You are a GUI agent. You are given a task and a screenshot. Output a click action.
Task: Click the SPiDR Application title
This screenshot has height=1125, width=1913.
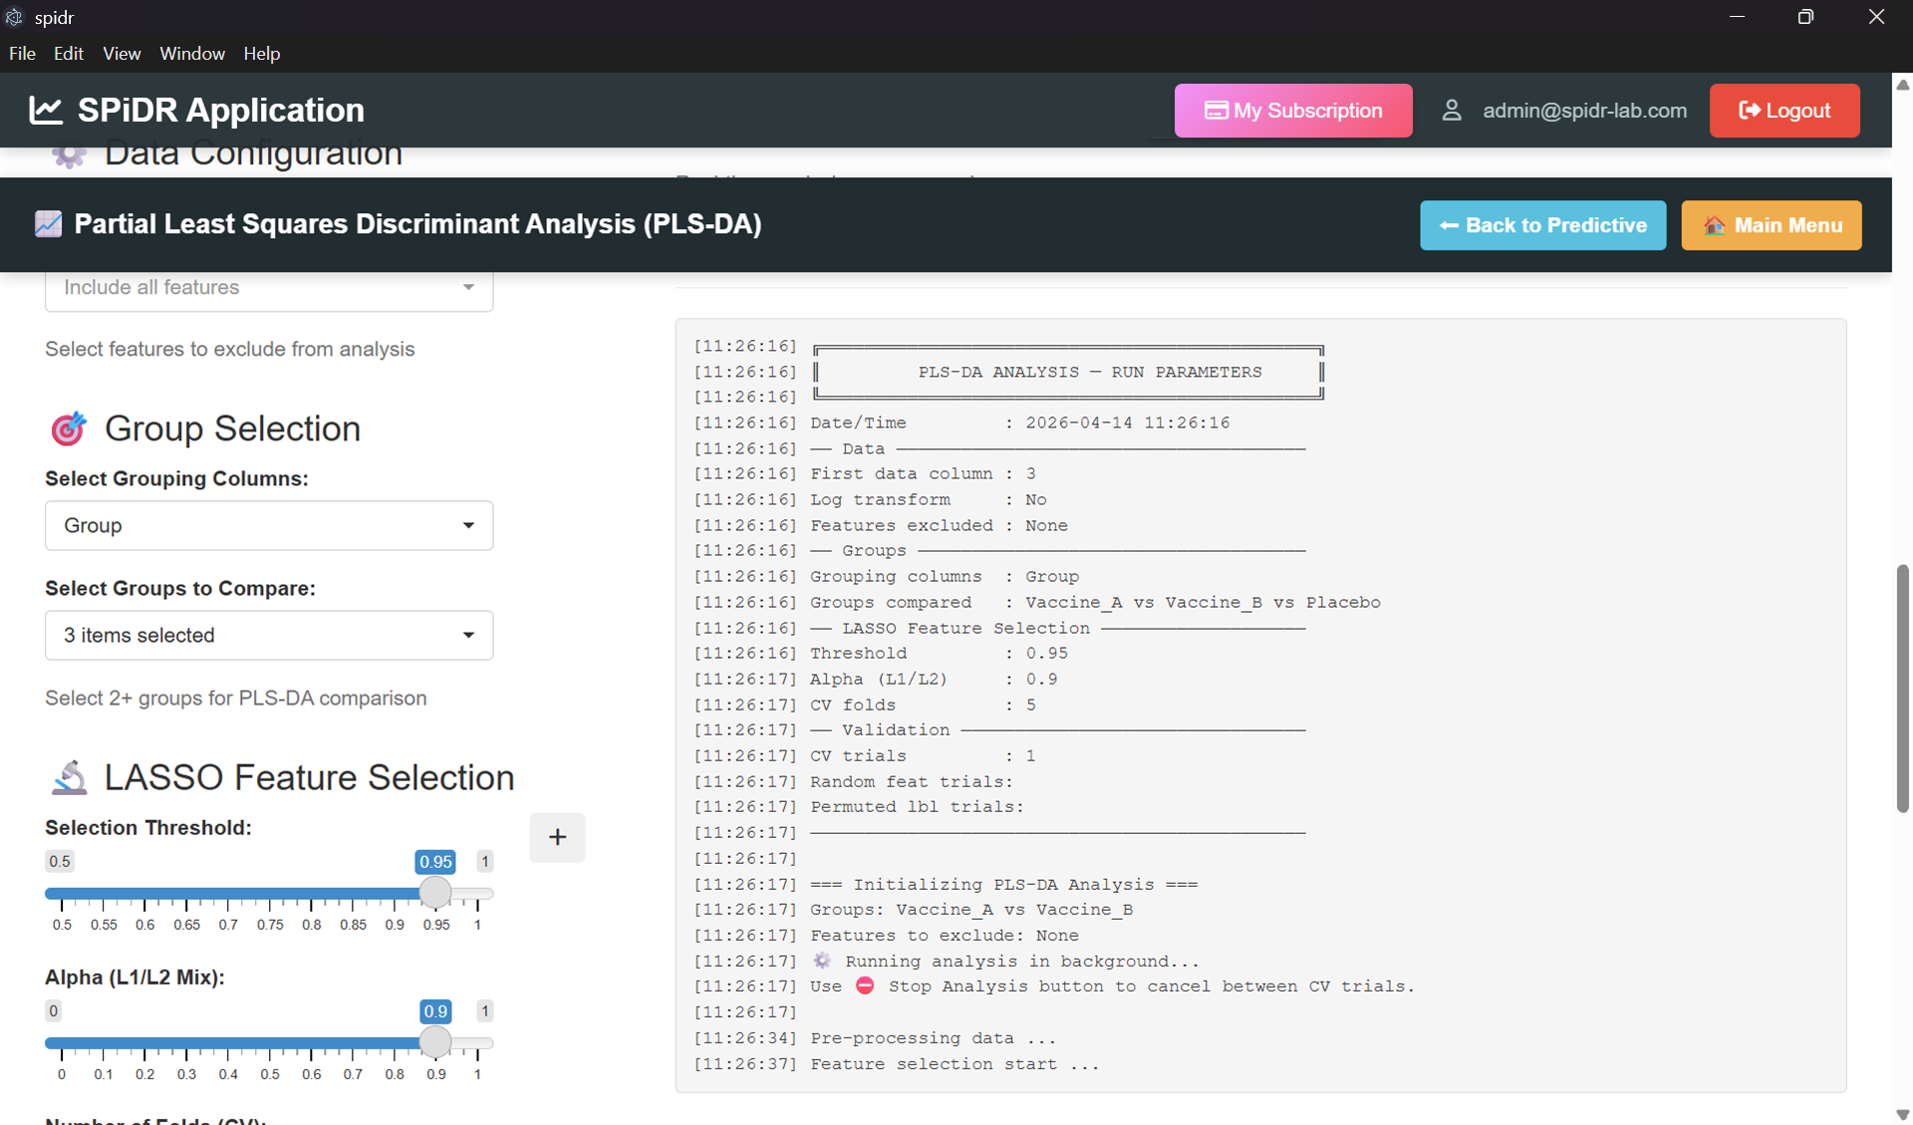(x=221, y=110)
